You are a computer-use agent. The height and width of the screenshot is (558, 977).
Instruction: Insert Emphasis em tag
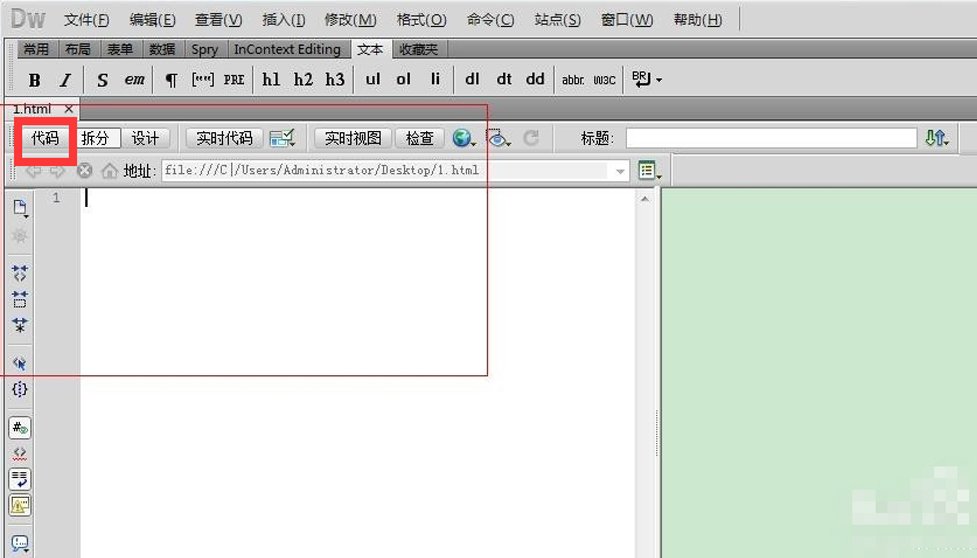pyautogui.click(x=135, y=80)
